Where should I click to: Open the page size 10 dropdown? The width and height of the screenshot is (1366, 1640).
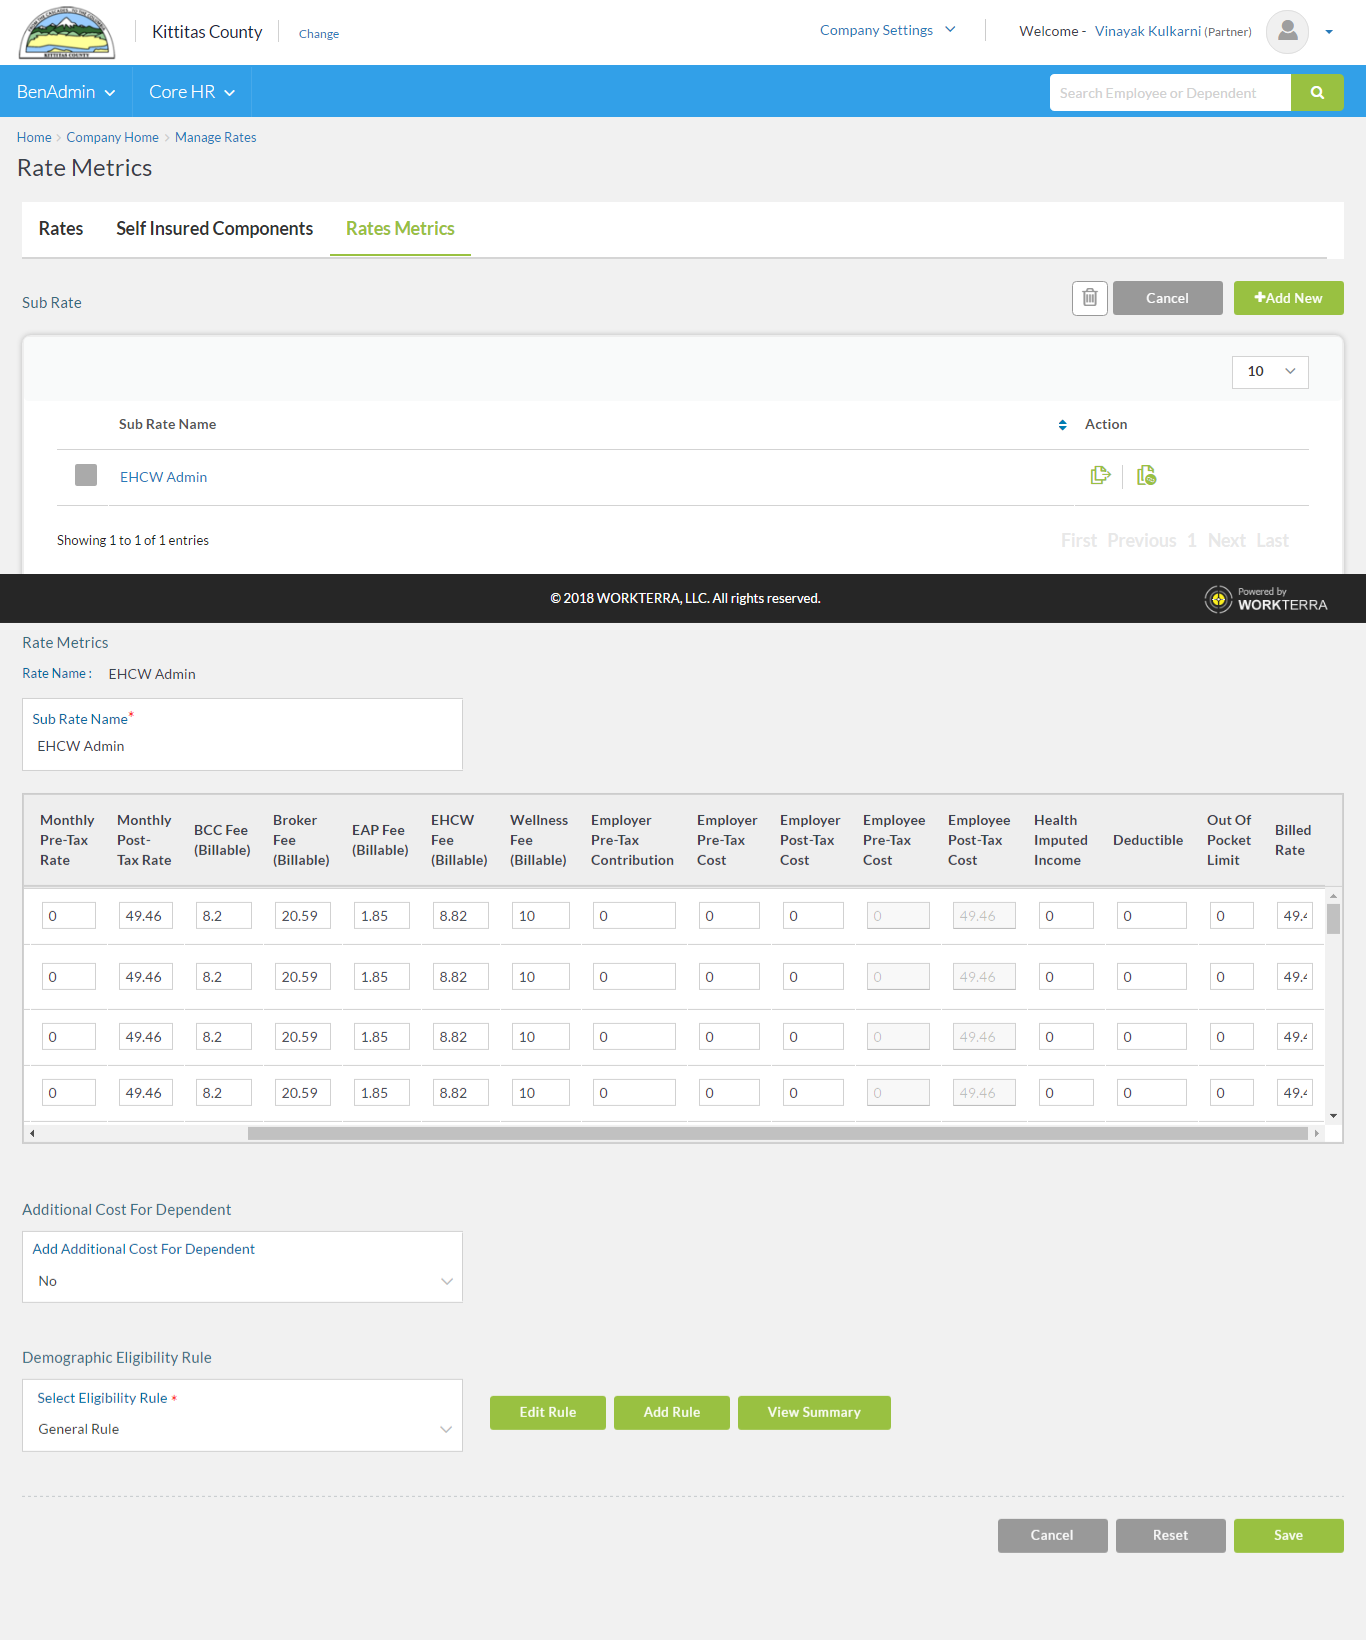[x=1270, y=372]
